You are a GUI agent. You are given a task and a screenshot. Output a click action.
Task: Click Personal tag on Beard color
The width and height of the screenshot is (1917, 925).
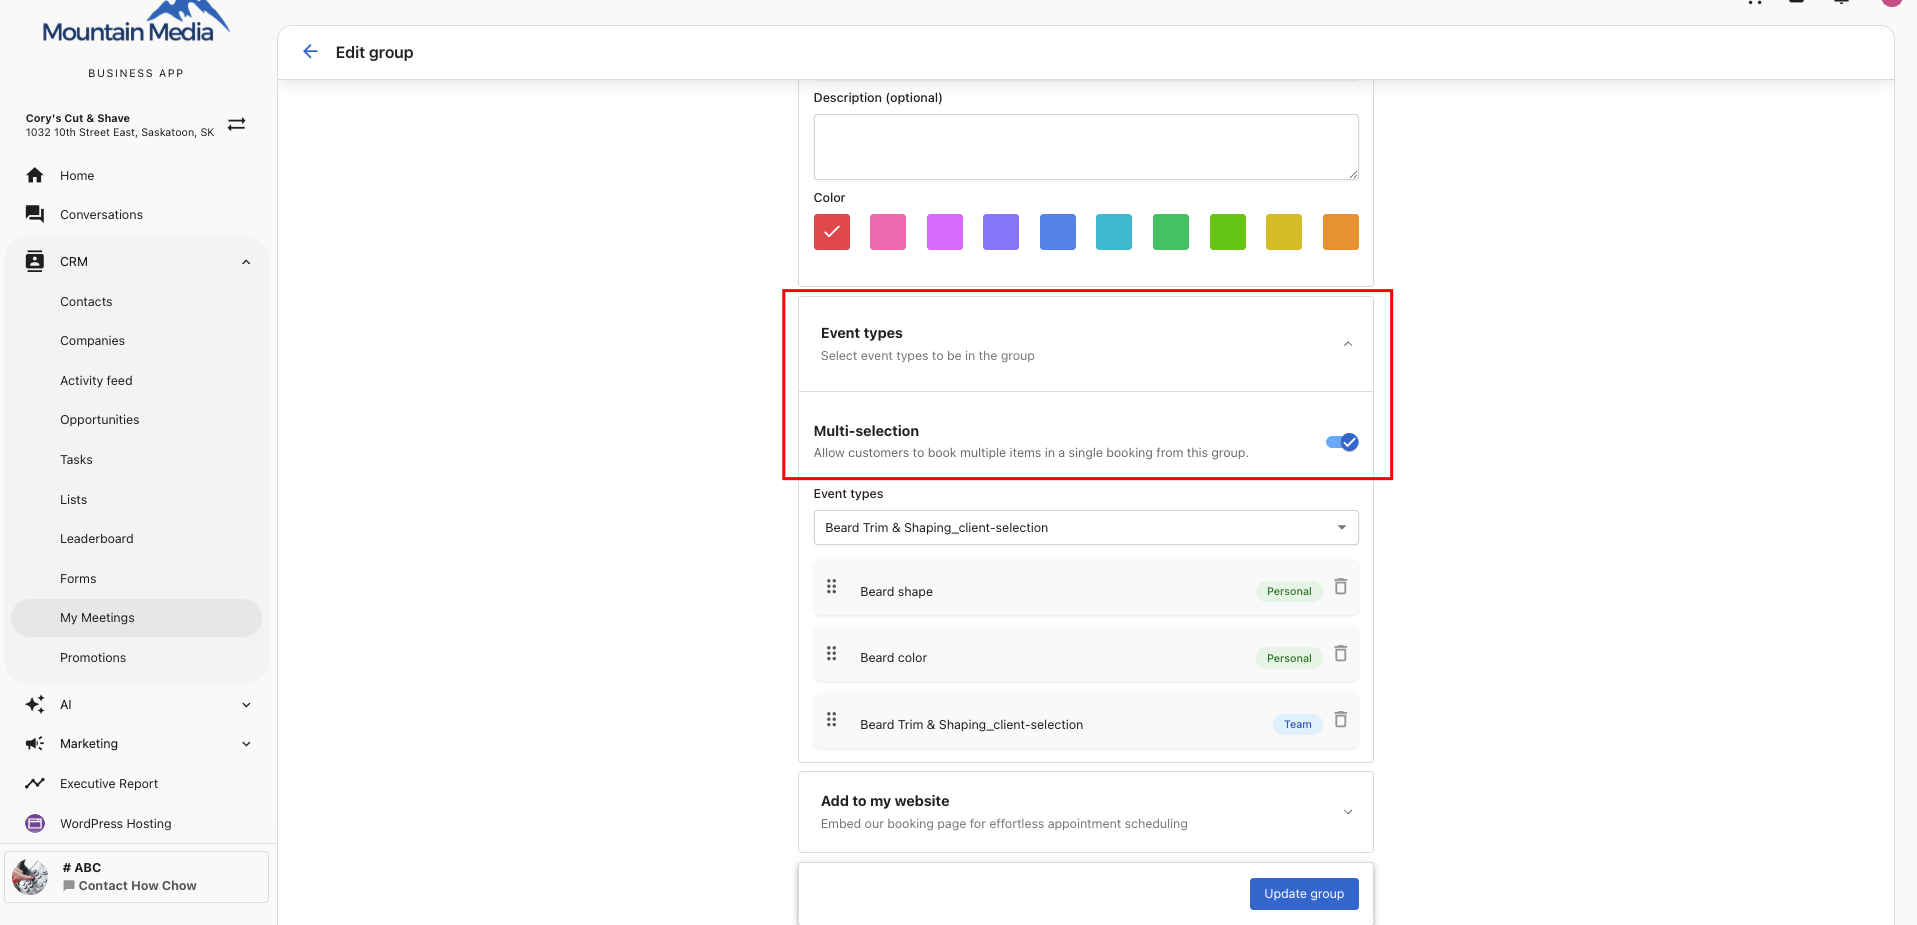click(1289, 658)
